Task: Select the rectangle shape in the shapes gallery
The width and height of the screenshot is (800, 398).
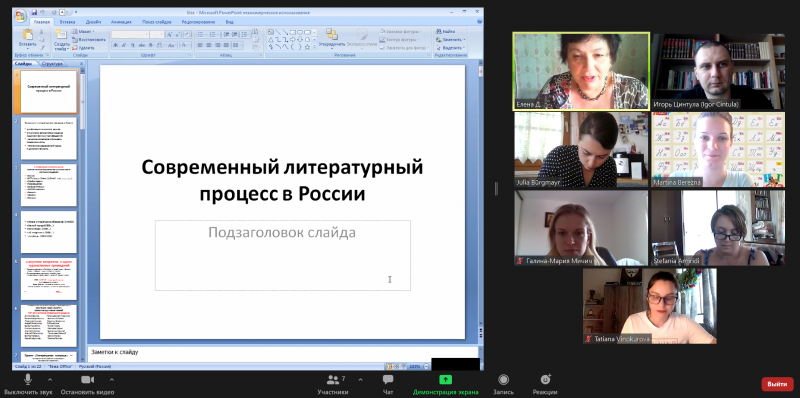Action: point(293,32)
